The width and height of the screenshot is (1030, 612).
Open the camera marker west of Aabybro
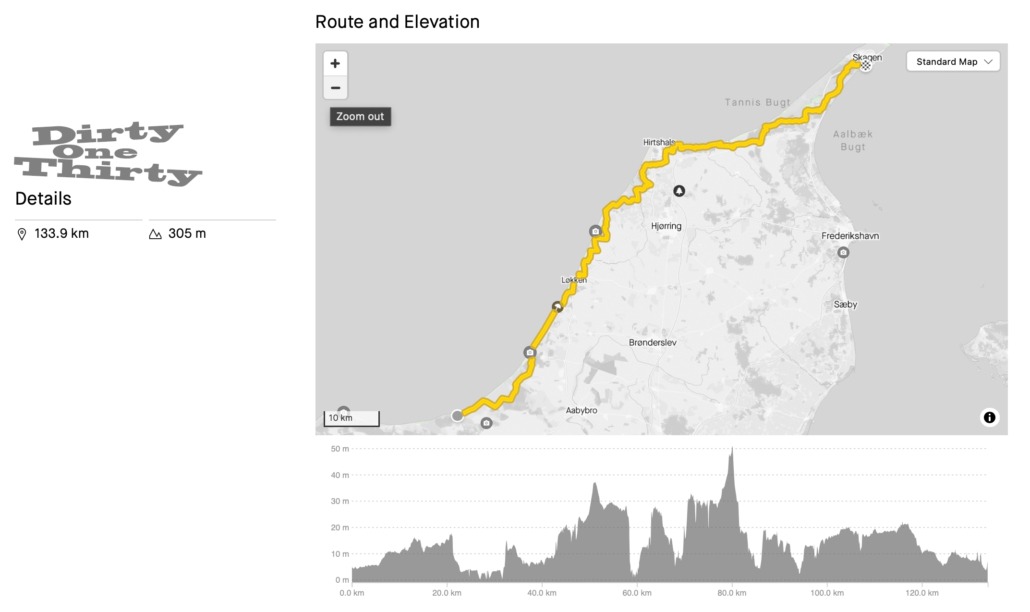pos(486,423)
